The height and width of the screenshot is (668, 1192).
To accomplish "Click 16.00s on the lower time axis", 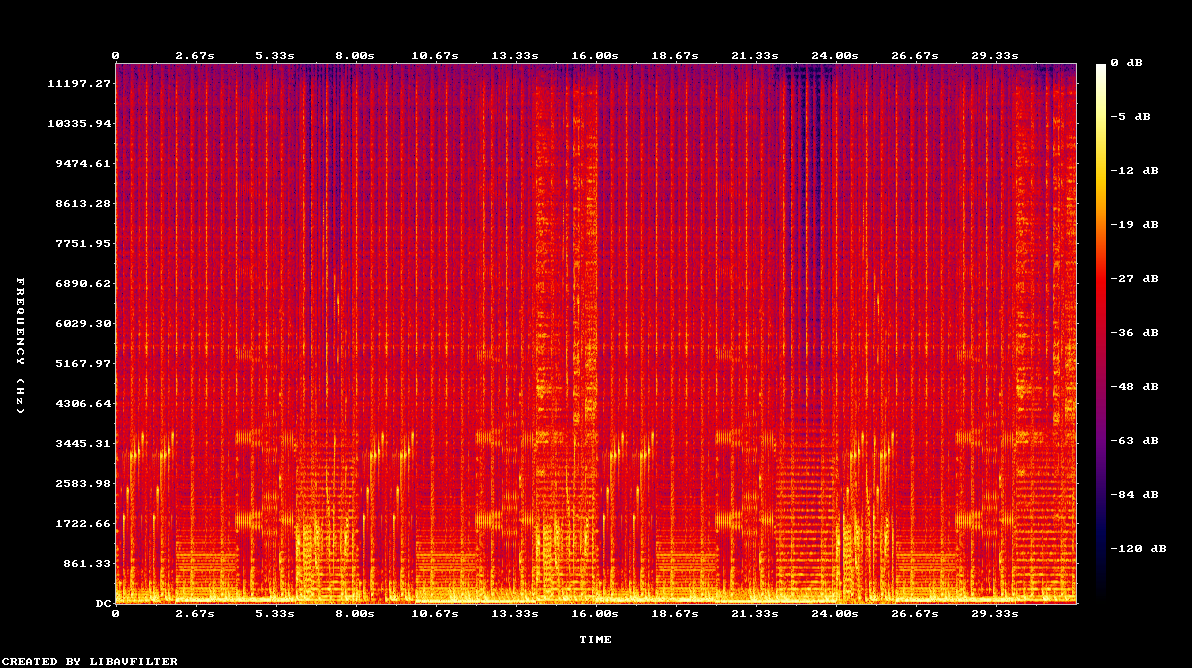I will tap(594, 614).
